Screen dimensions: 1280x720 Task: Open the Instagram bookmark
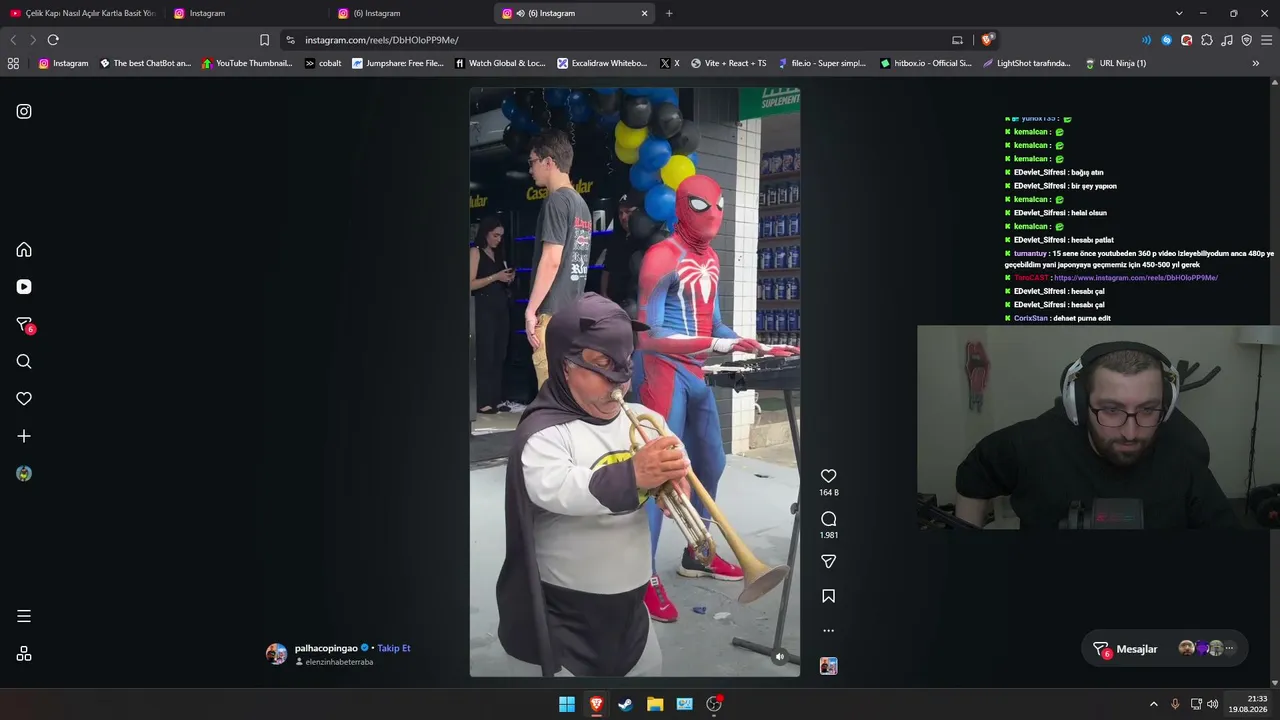pos(63,63)
